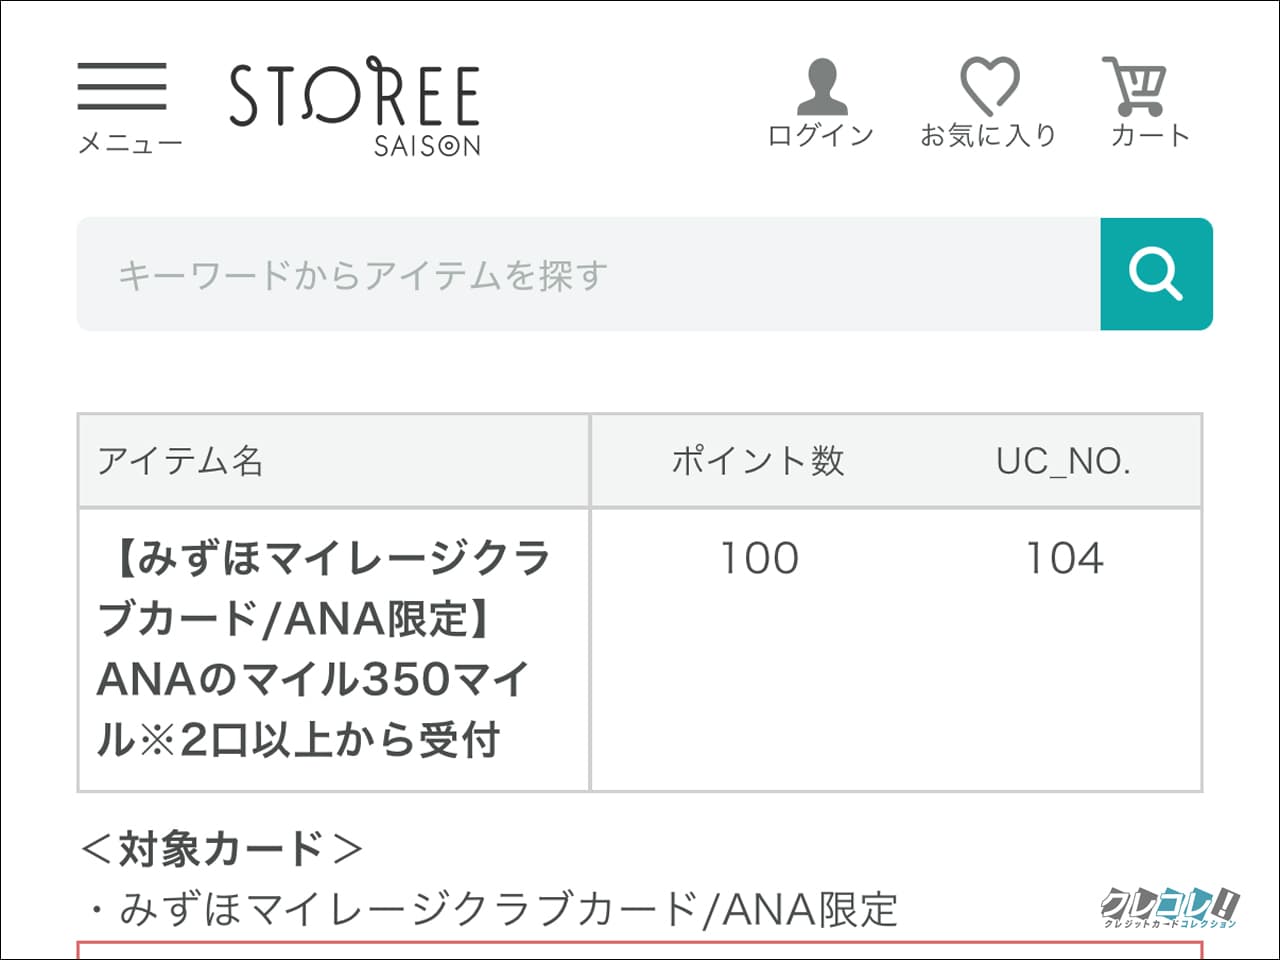Click the ポイント数 column header
Viewport: 1280px width, 960px height.
tap(758, 461)
